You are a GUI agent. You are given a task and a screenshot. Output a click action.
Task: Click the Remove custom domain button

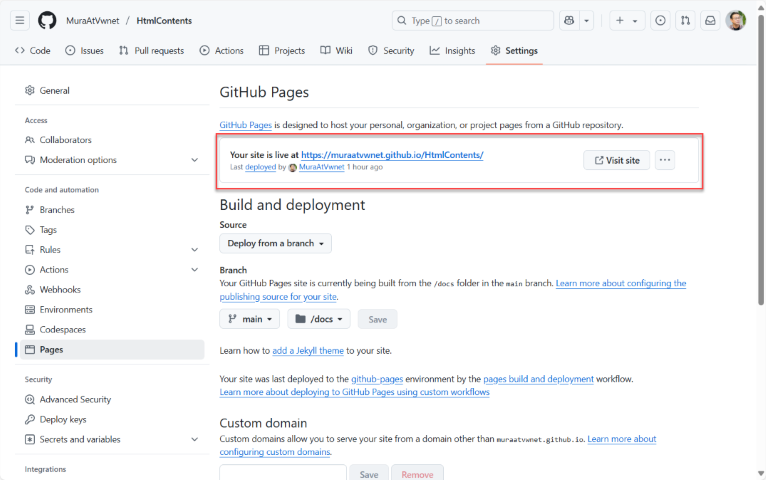pyautogui.click(x=417, y=473)
